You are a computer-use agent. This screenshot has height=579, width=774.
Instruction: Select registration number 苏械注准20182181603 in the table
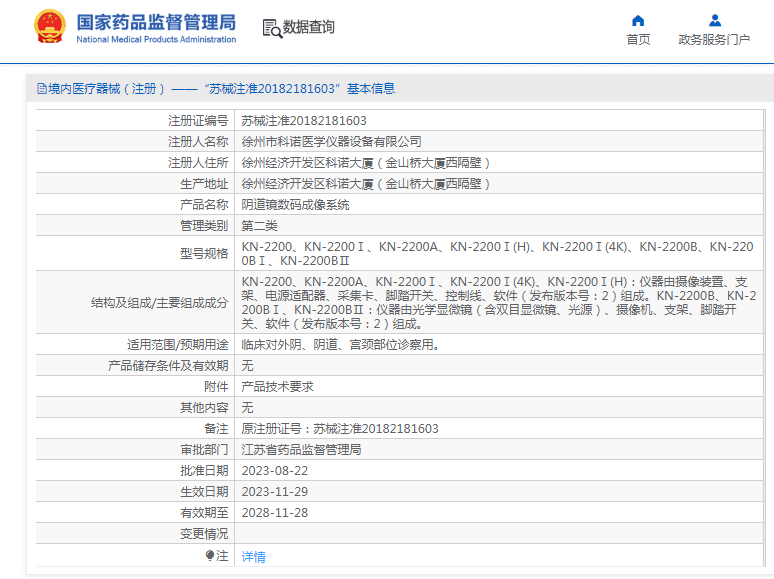coord(304,120)
